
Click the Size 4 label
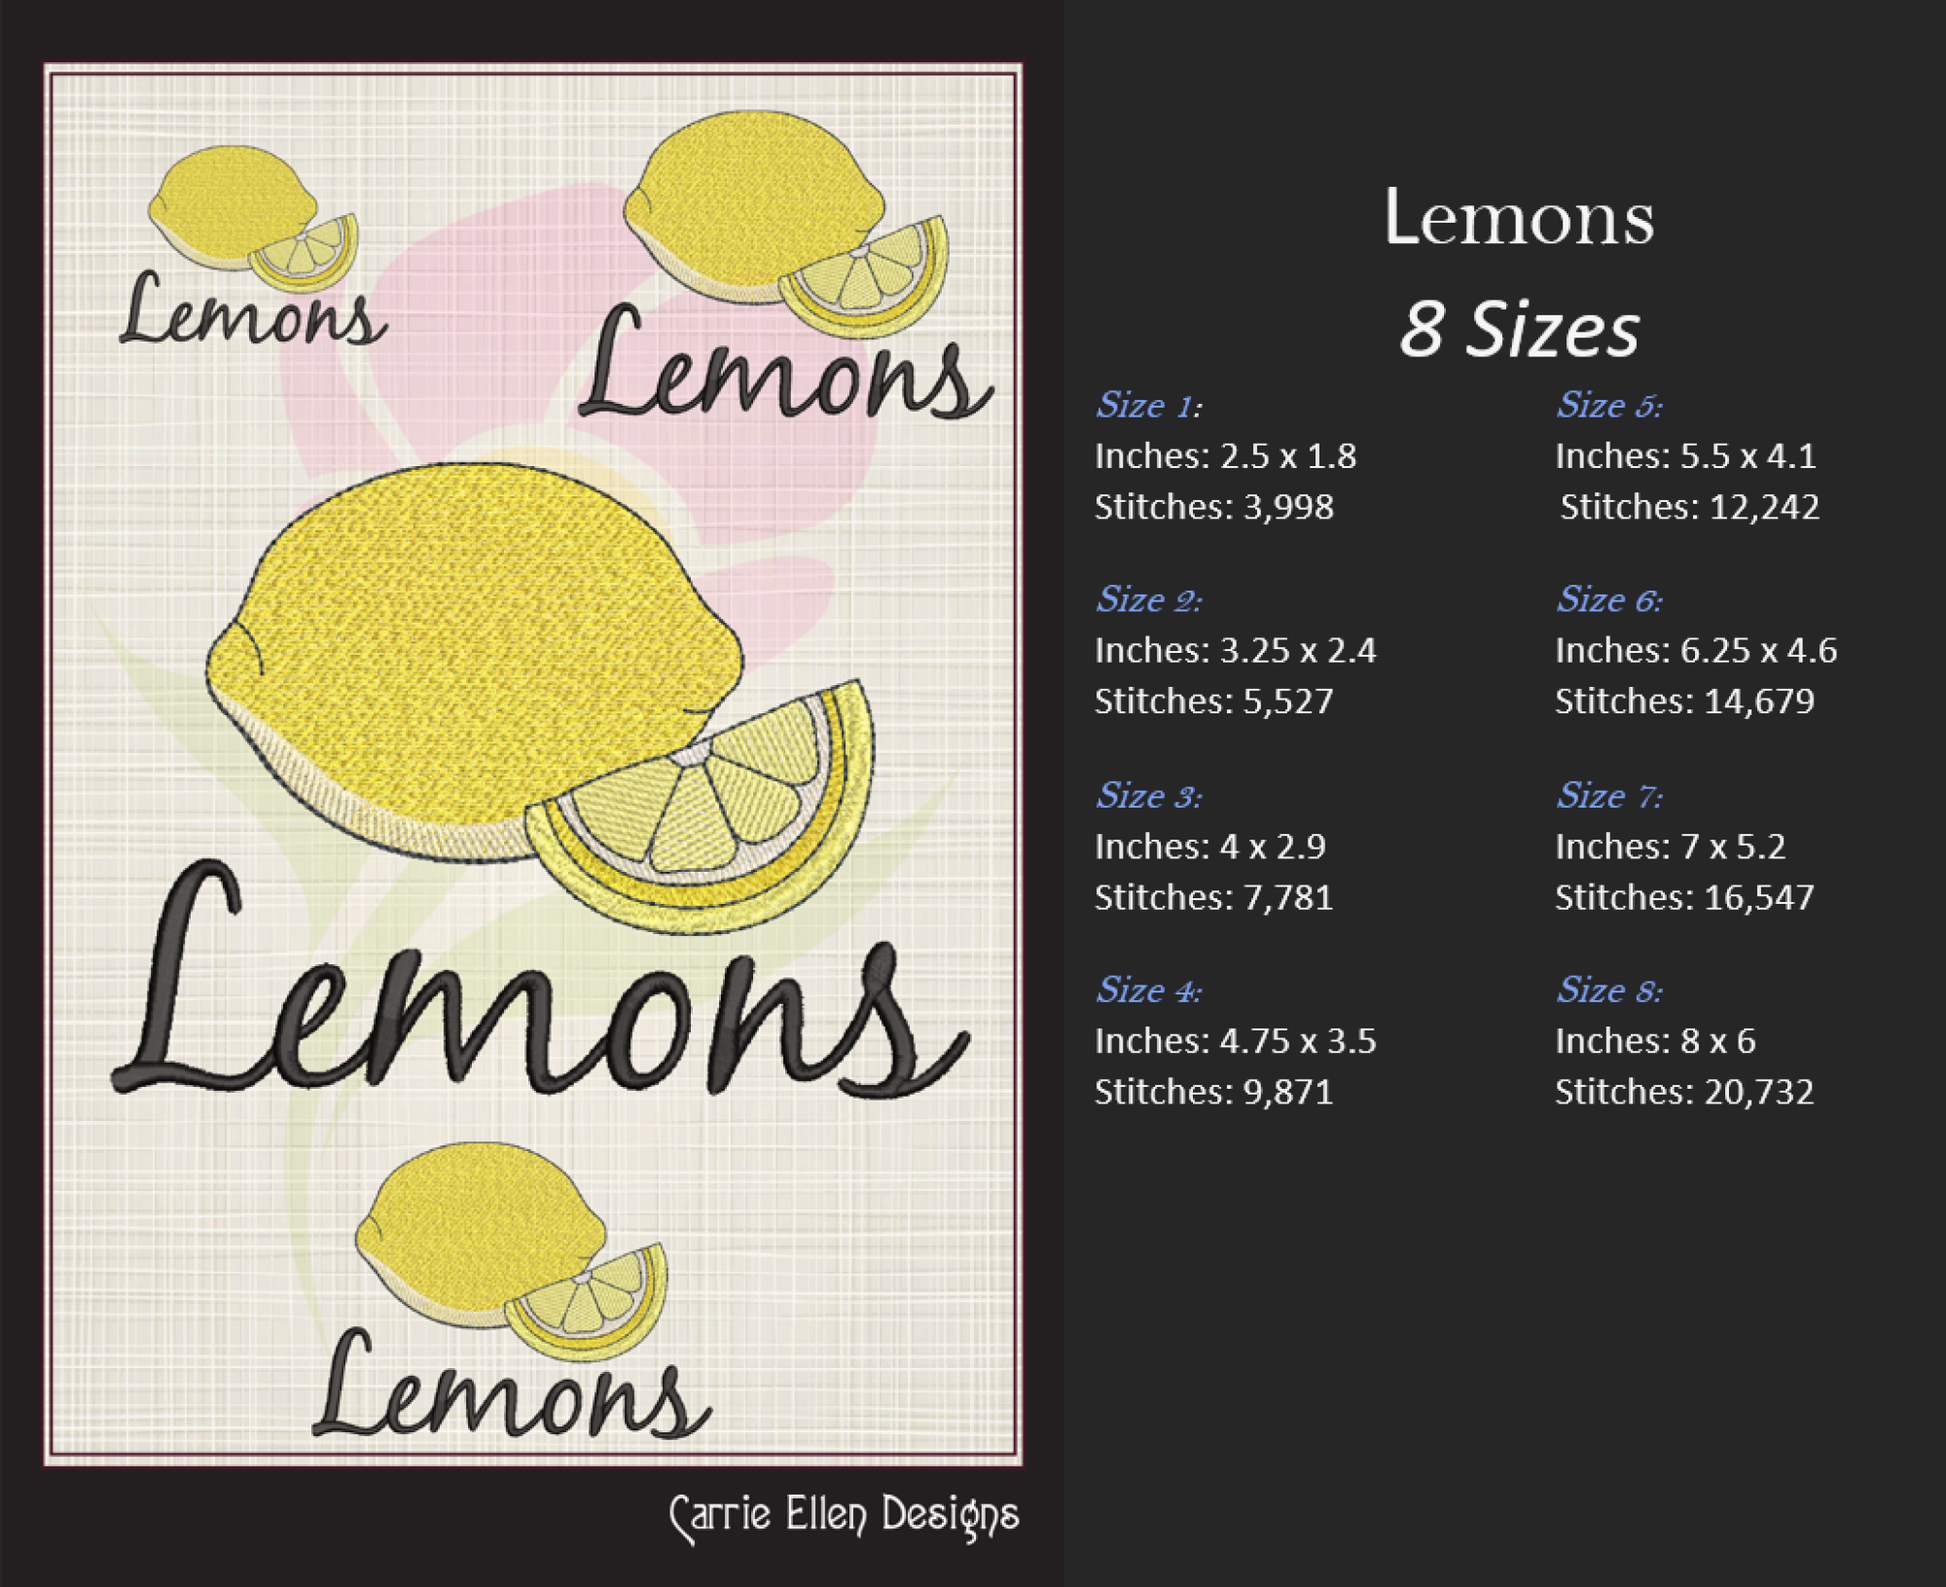click(1148, 990)
